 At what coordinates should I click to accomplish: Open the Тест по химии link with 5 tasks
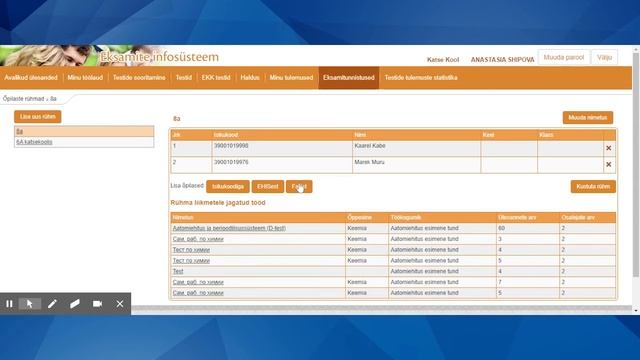coord(191,260)
